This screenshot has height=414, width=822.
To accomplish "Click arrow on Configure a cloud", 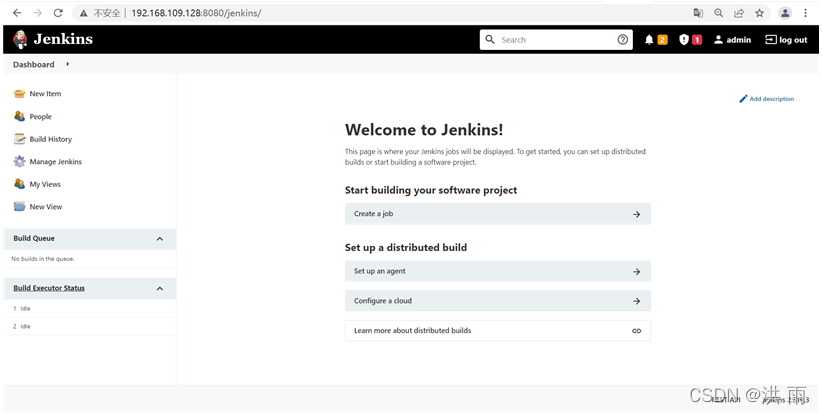I will pos(636,301).
